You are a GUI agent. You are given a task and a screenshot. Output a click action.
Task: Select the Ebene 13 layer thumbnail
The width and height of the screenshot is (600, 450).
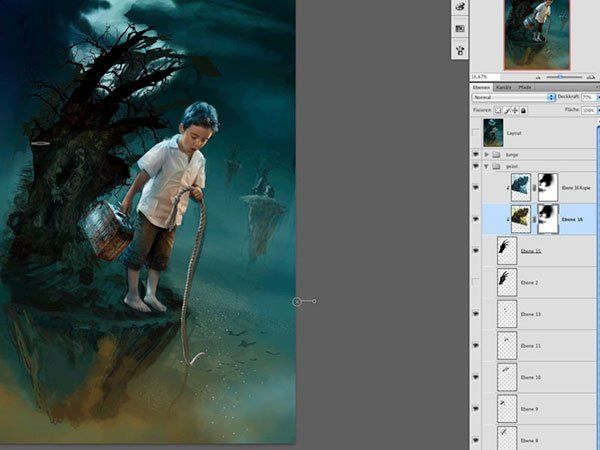click(x=507, y=314)
